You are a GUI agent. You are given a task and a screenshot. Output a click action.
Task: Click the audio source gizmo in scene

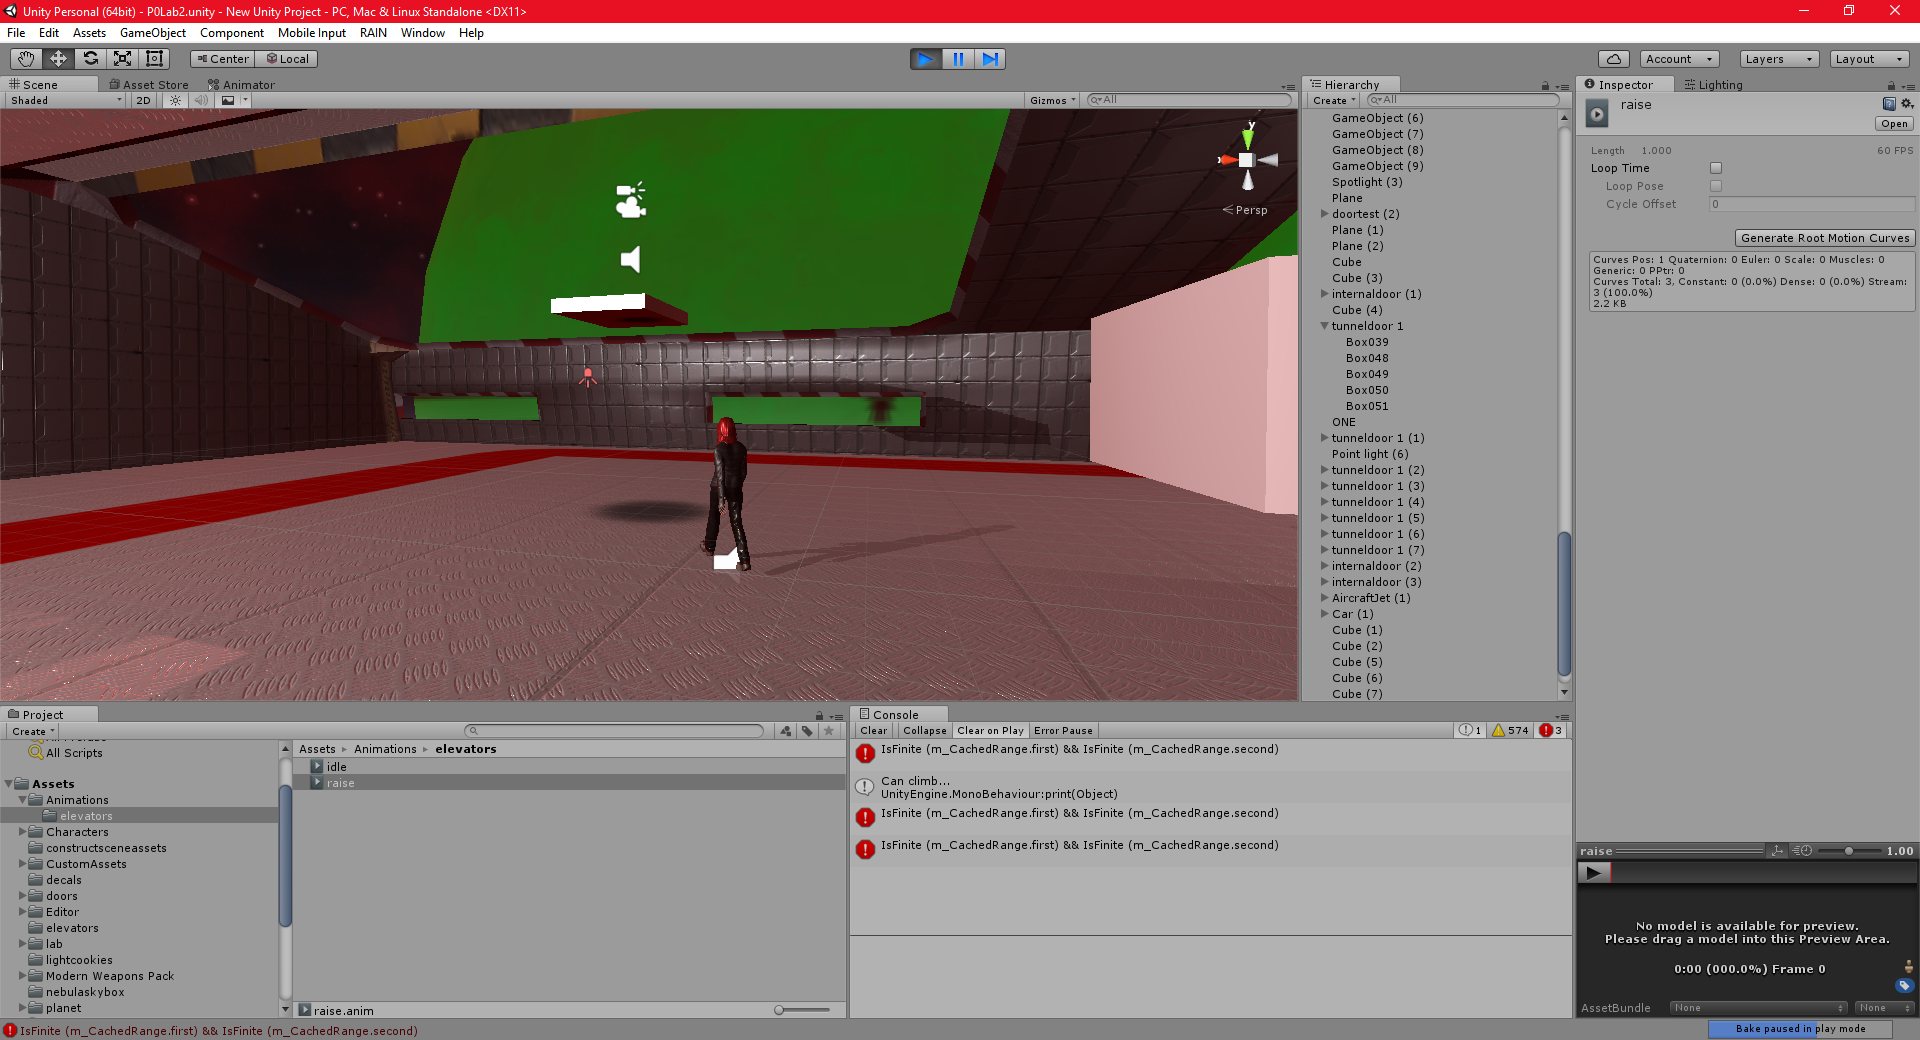[x=630, y=260]
